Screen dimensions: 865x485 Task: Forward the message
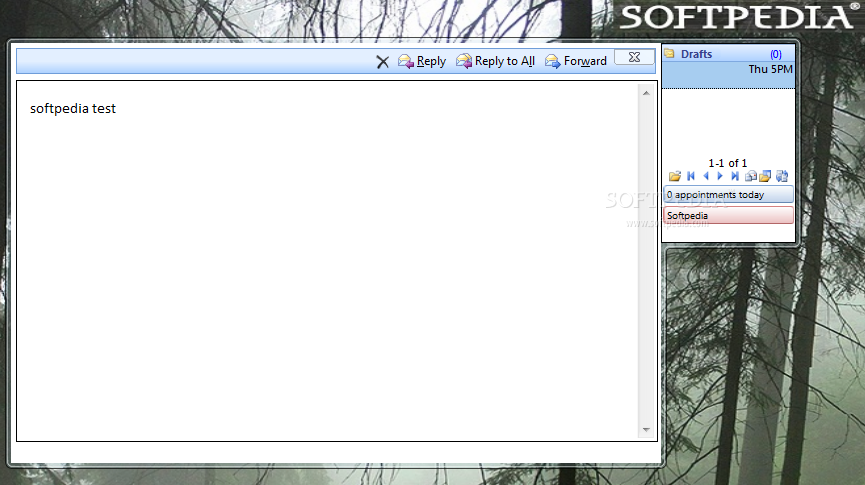(575, 61)
